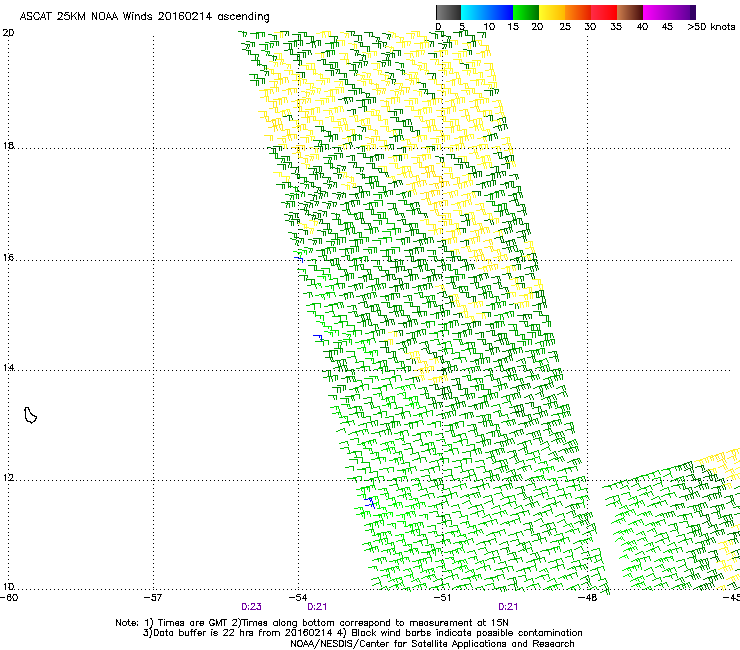Viewport: 740px width, 650px height.
Task: Click the longitude axis label '-51'
Action: pyautogui.click(x=442, y=598)
